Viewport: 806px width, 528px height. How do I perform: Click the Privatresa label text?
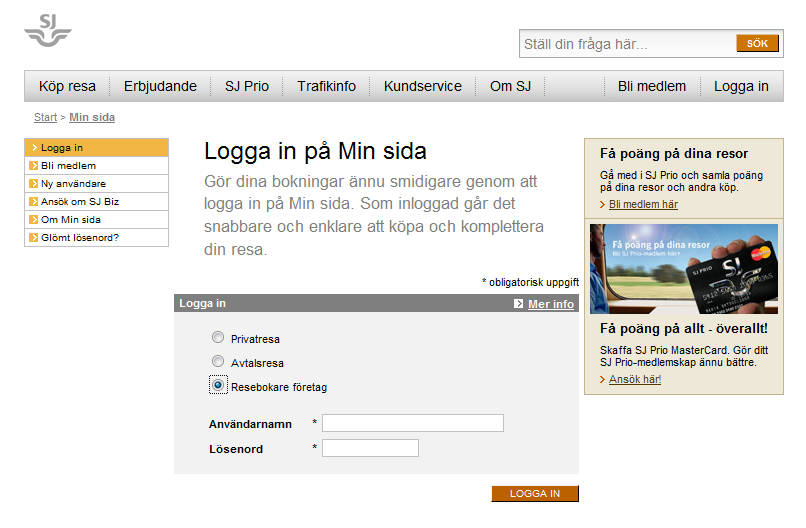pos(255,339)
